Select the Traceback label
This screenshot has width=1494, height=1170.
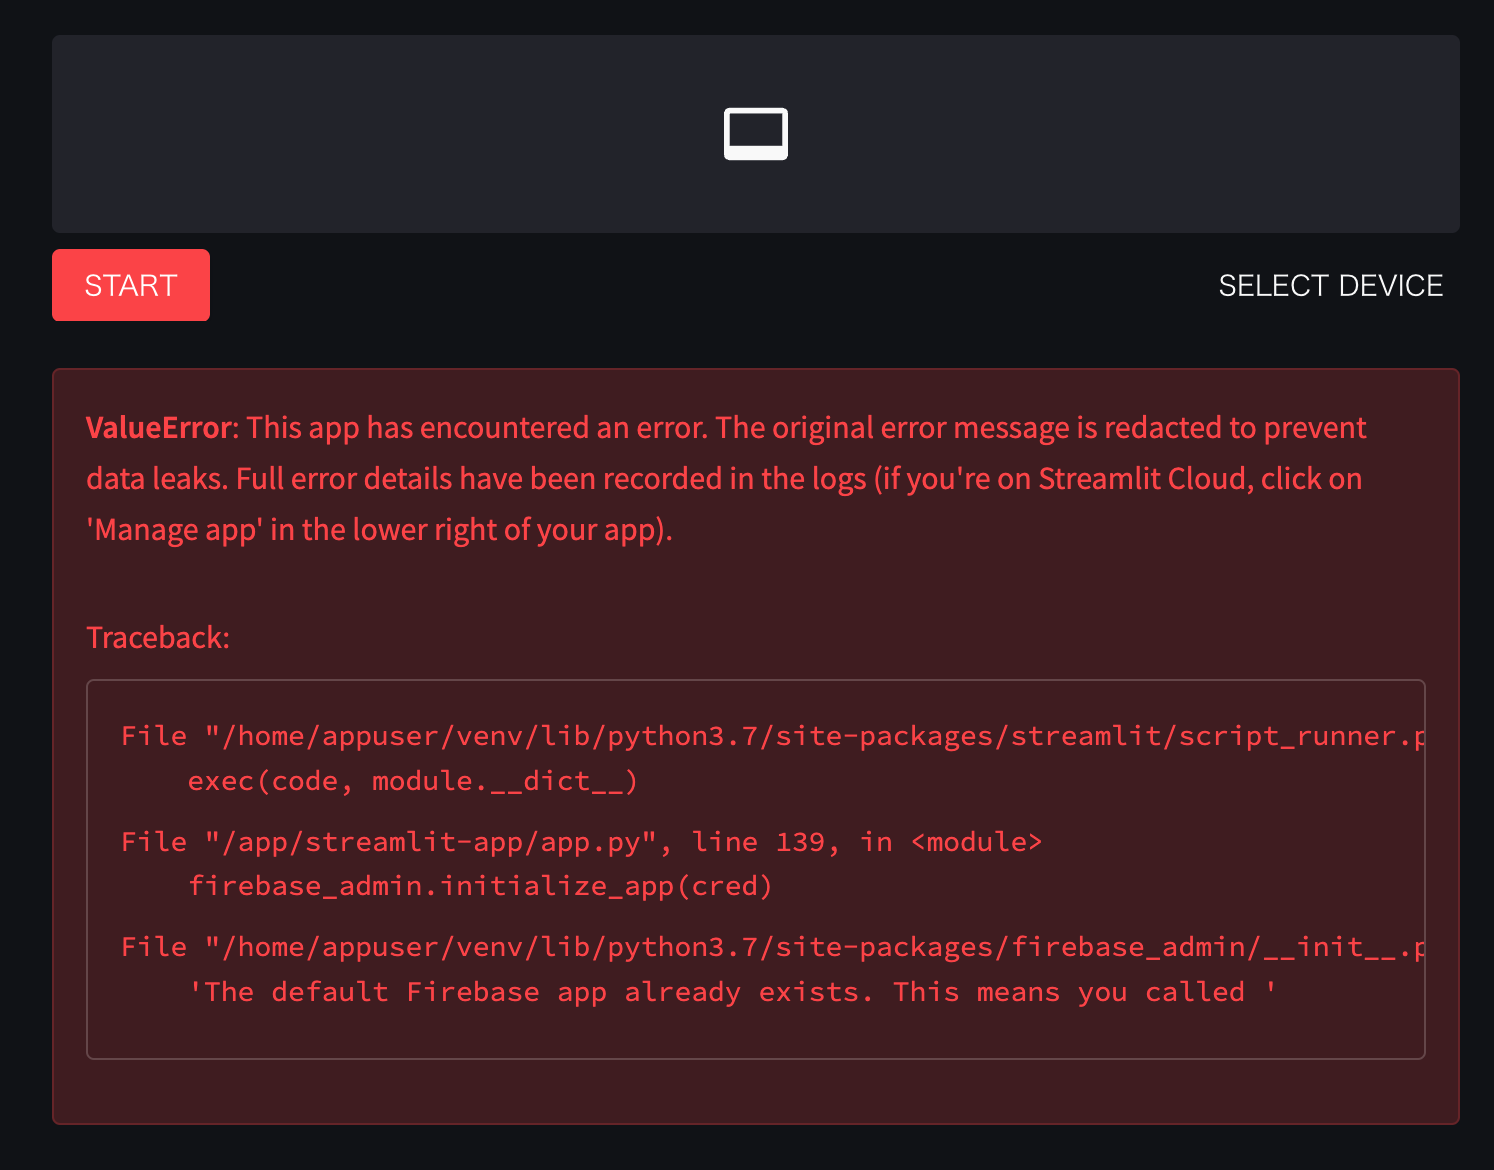[157, 636]
